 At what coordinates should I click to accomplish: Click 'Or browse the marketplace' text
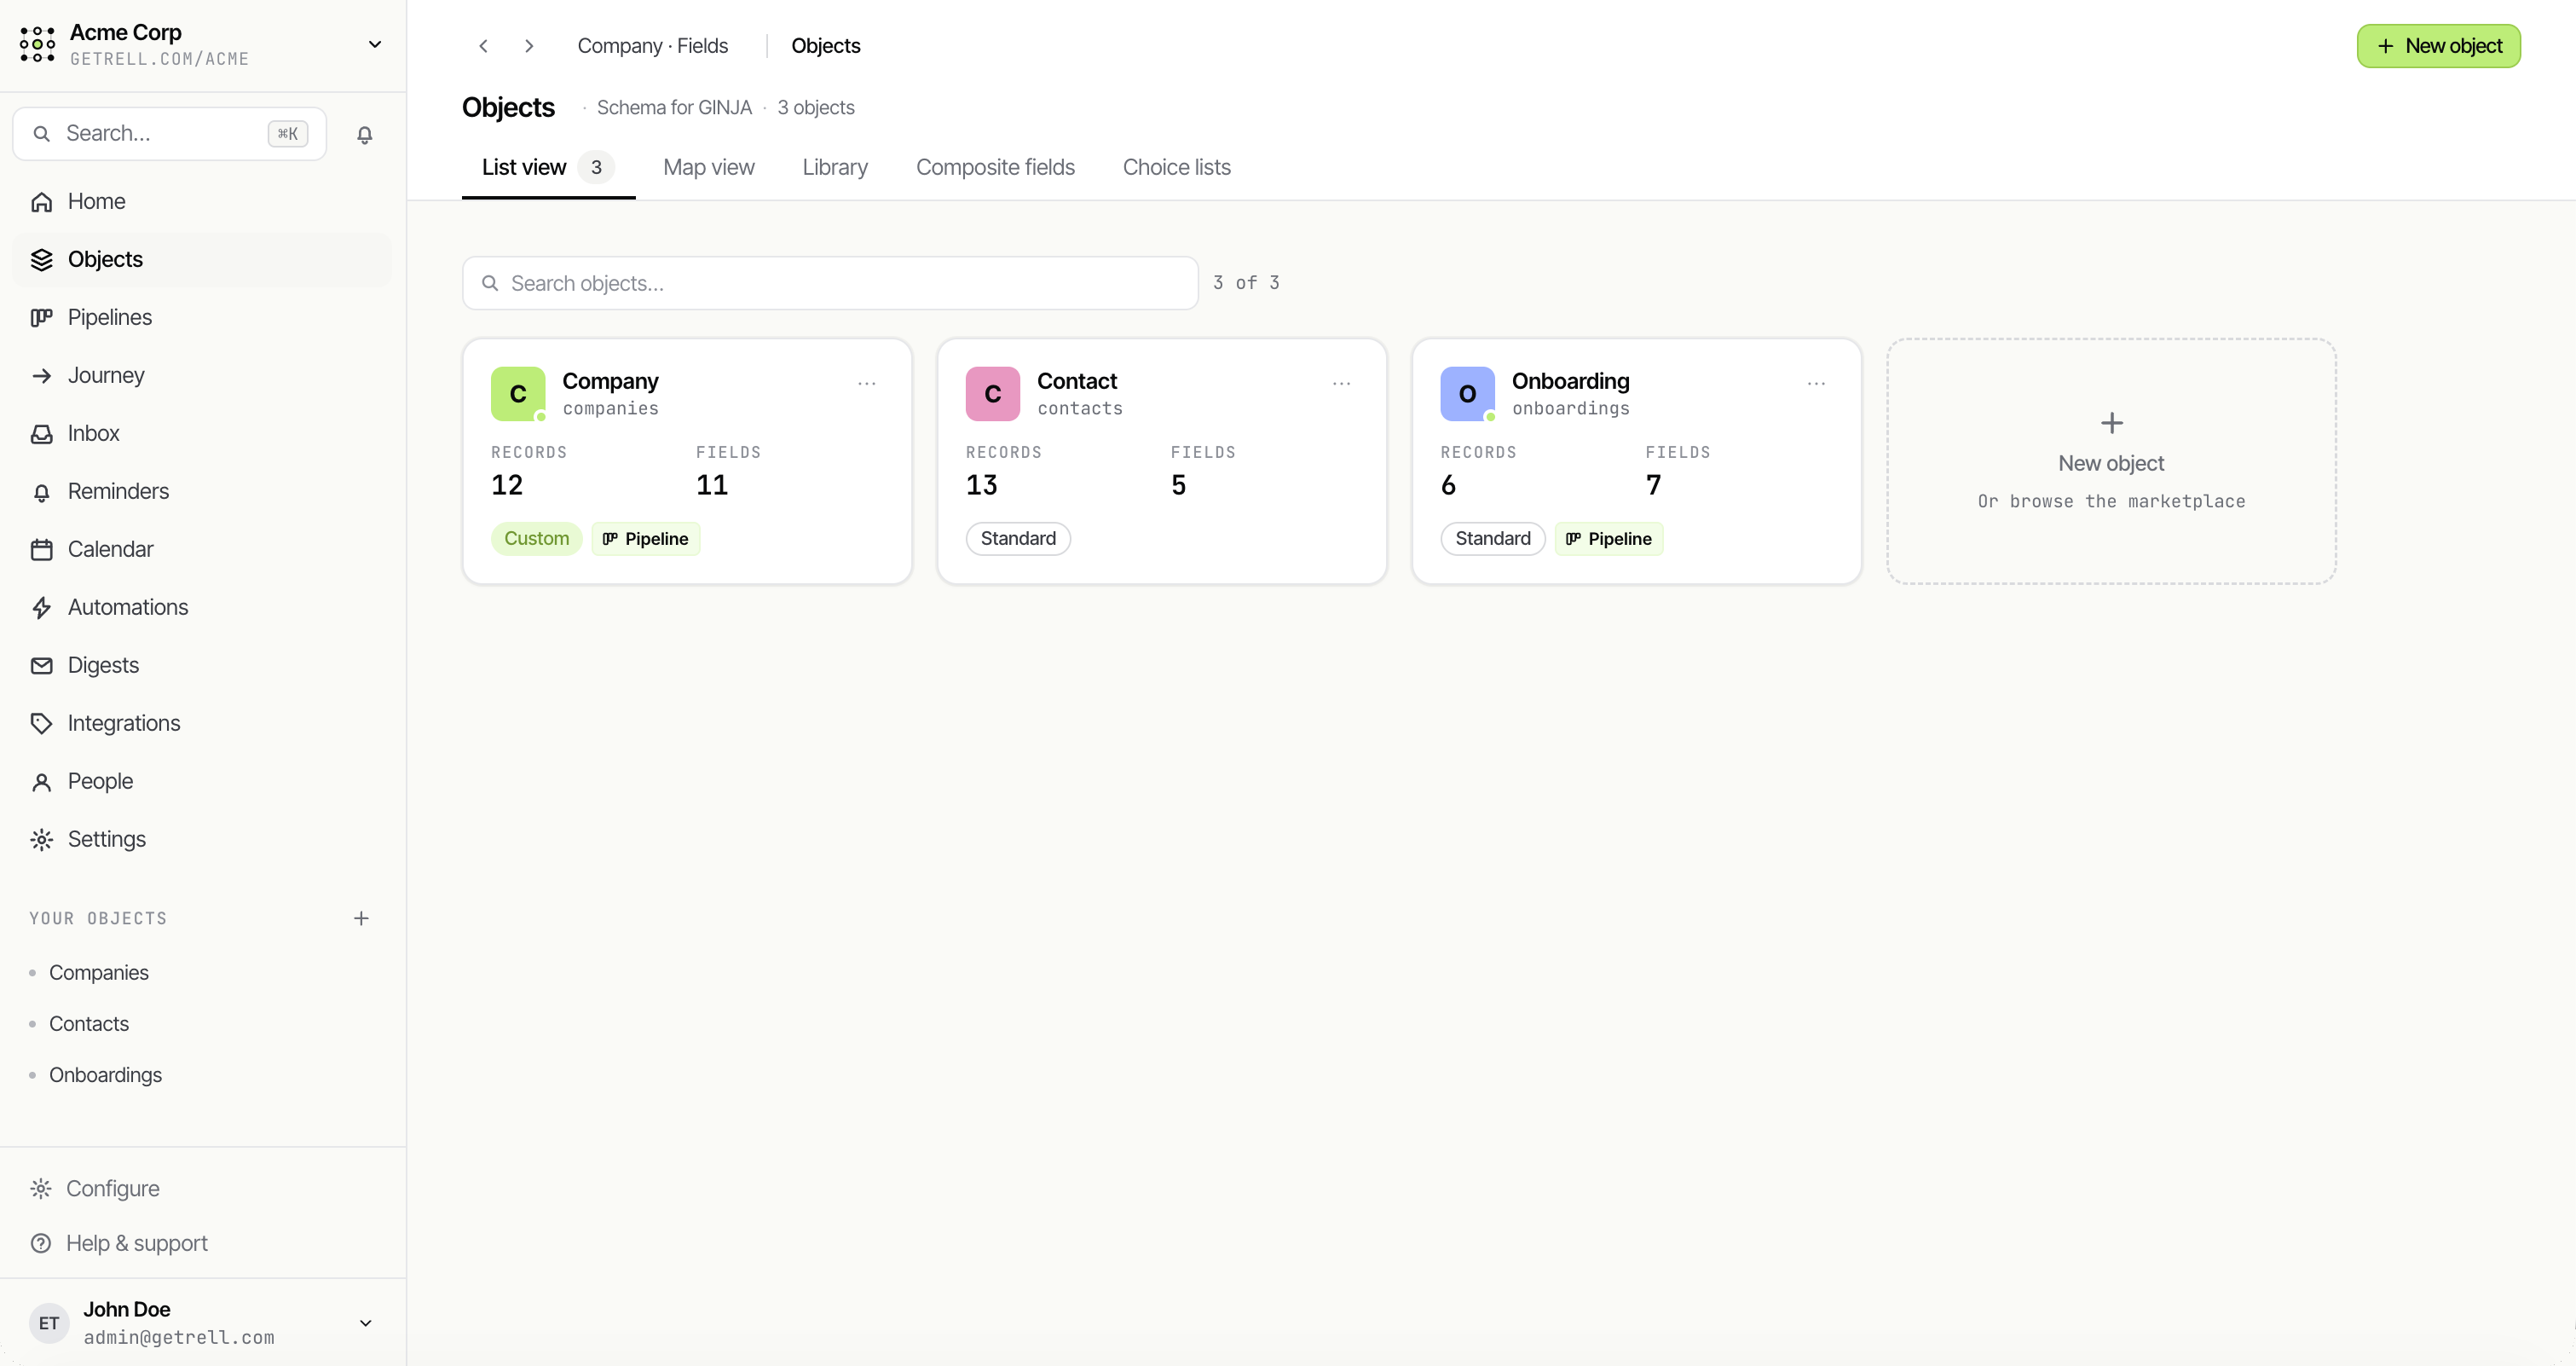tap(2111, 501)
